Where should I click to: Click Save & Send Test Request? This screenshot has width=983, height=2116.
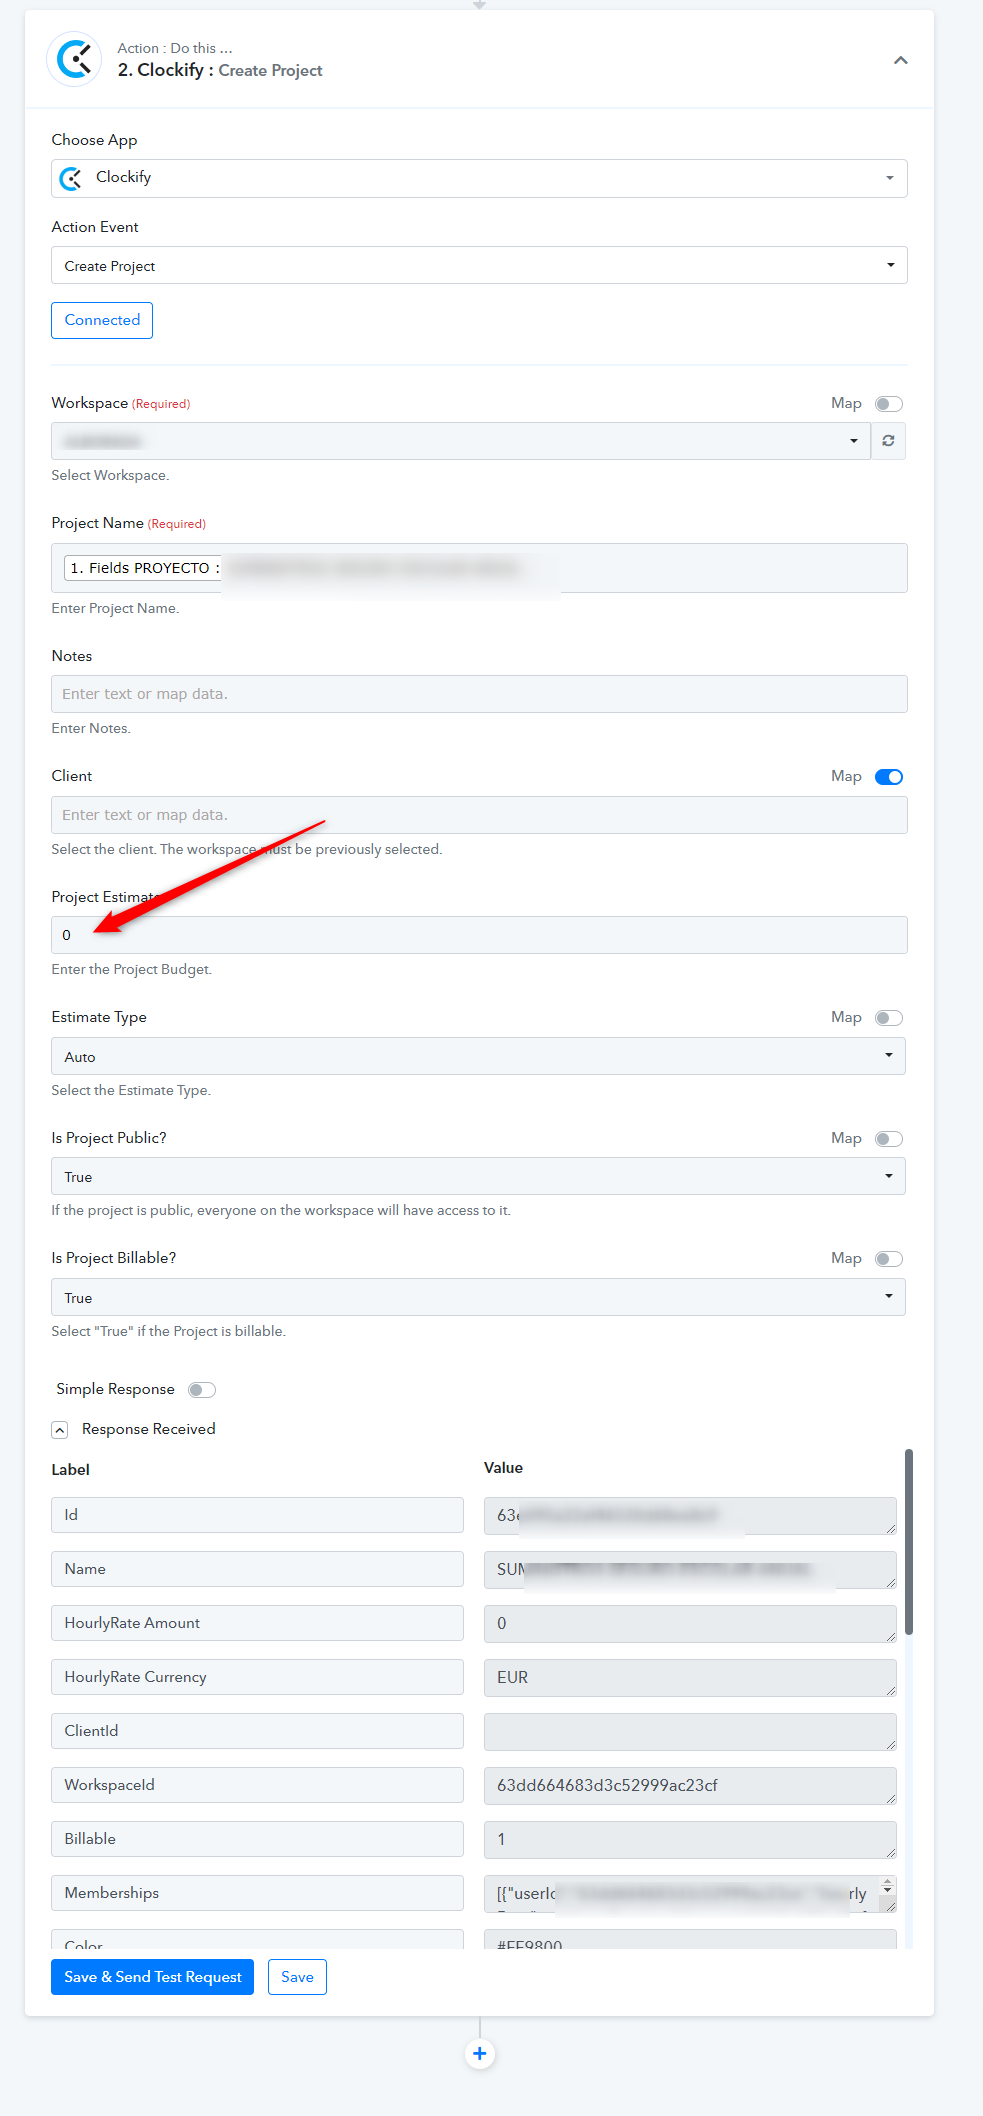(x=153, y=1977)
